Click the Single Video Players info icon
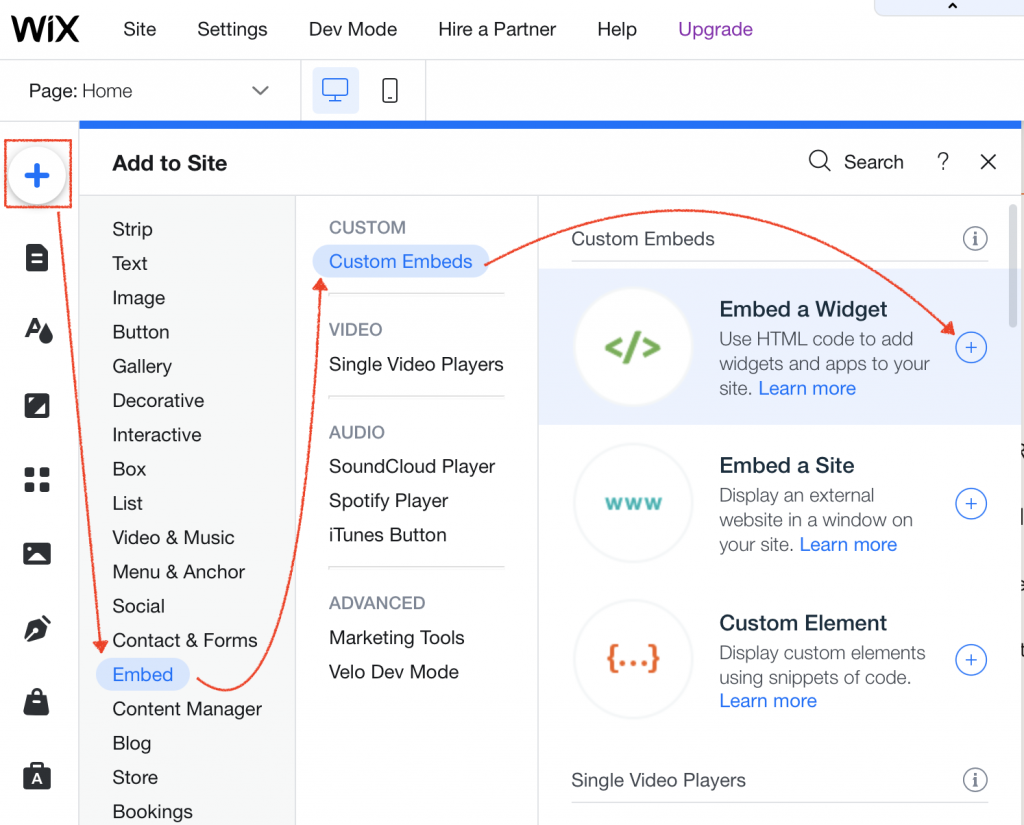The image size is (1024, 825). coord(975,780)
